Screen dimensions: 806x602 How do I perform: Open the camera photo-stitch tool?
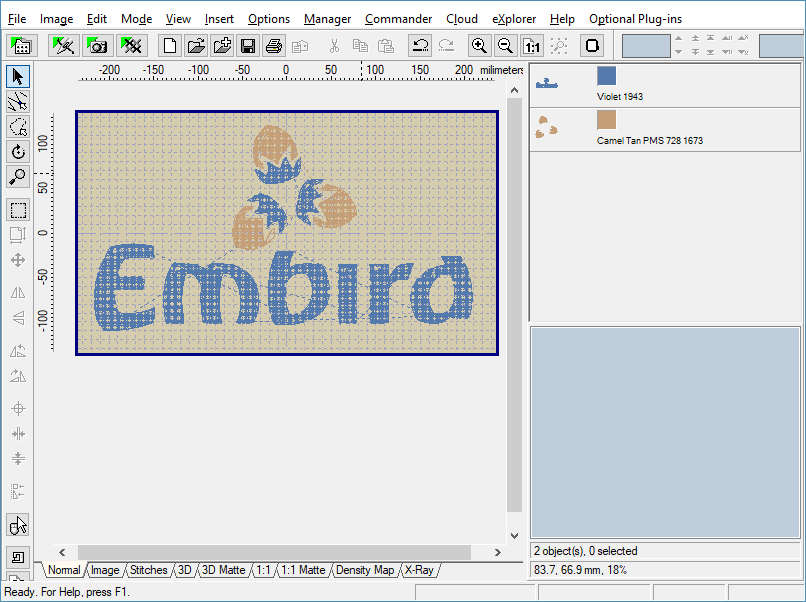click(97, 46)
